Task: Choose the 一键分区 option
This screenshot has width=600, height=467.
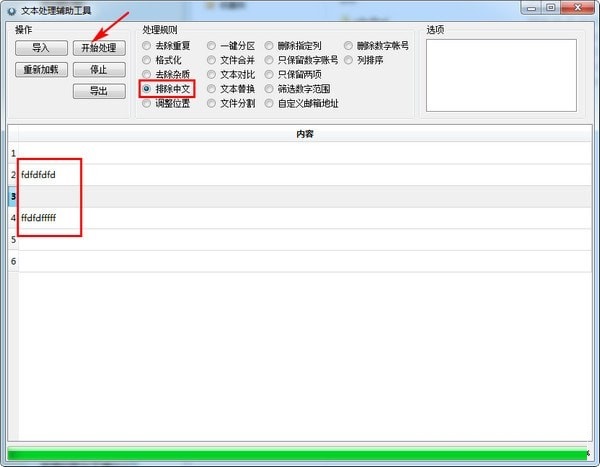Action: point(231,46)
